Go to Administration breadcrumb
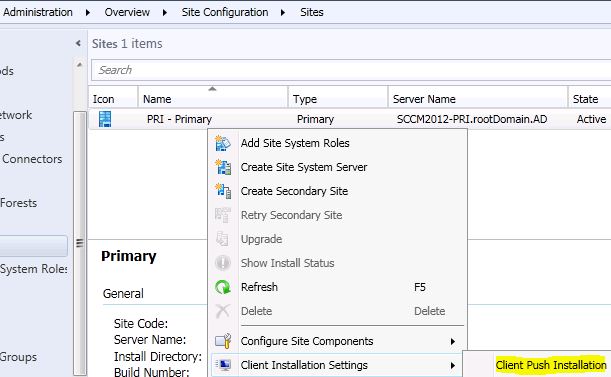 point(38,12)
